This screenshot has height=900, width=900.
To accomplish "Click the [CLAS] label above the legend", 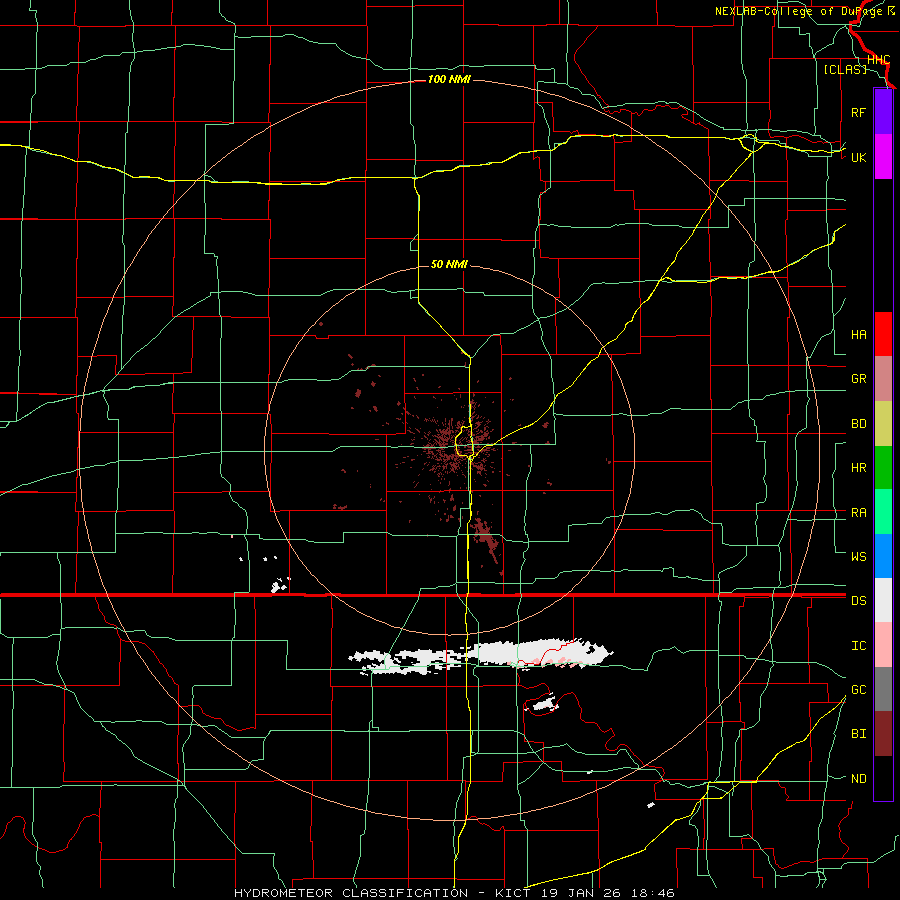I will coord(845,69).
